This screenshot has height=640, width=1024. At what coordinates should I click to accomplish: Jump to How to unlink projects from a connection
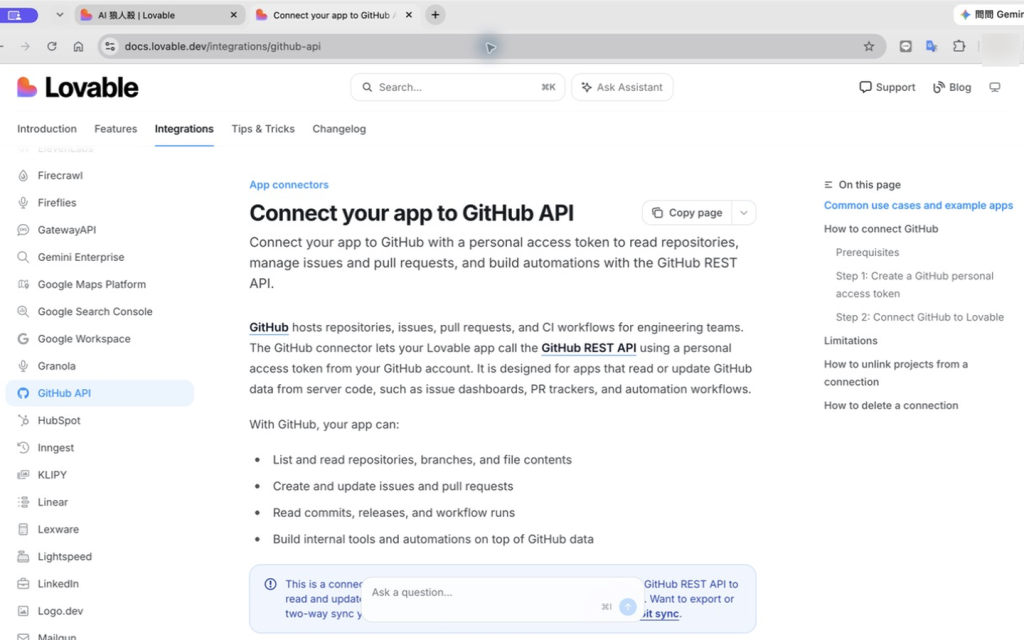895,373
